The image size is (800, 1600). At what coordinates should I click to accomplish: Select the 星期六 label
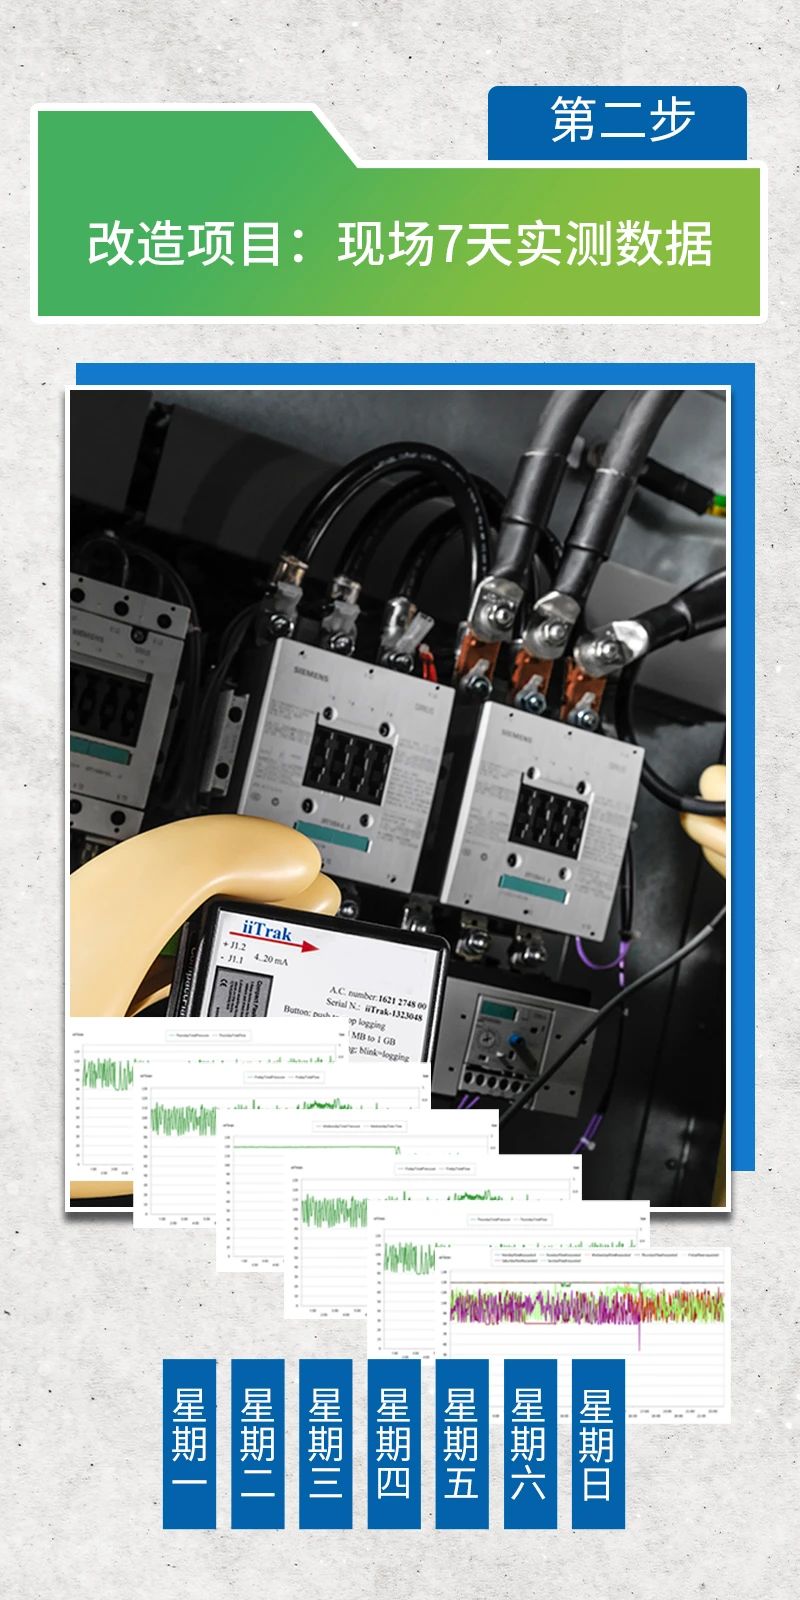pyautogui.click(x=529, y=1443)
